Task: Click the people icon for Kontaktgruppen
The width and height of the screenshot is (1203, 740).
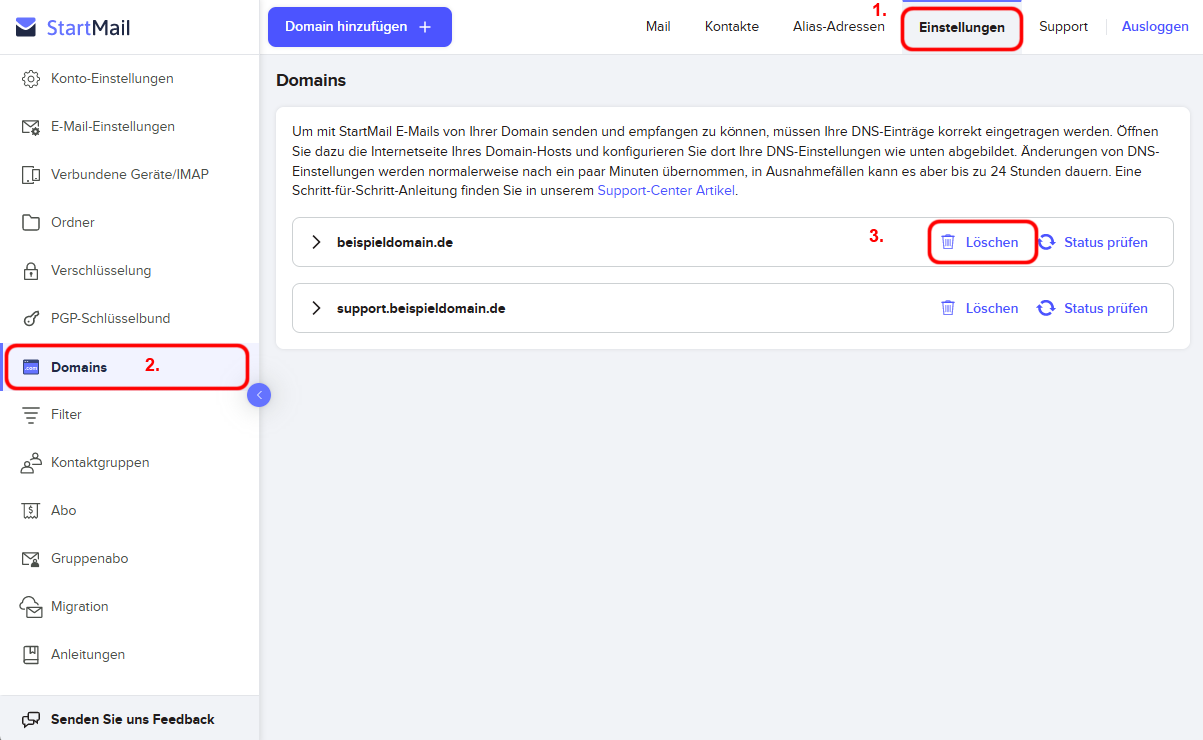Action: [31, 463]
